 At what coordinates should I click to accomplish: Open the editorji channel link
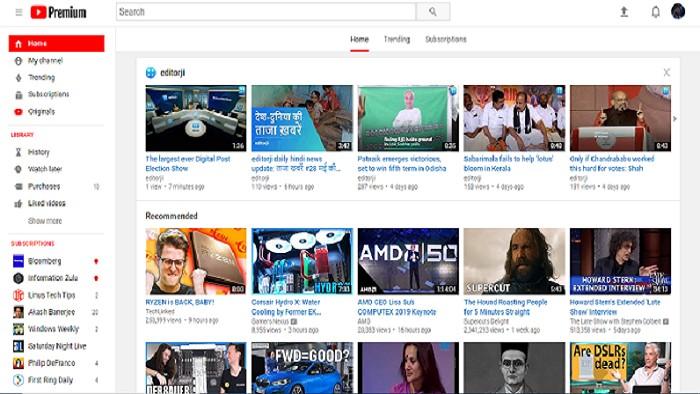point(172,72)
